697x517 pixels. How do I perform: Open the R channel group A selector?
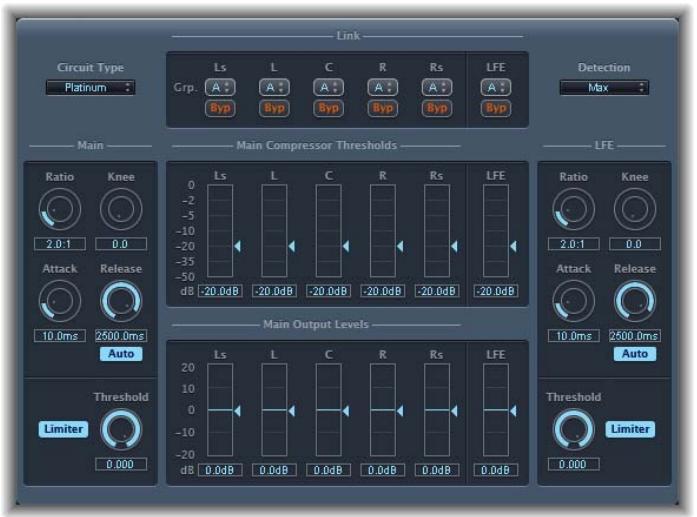(383, 88)
